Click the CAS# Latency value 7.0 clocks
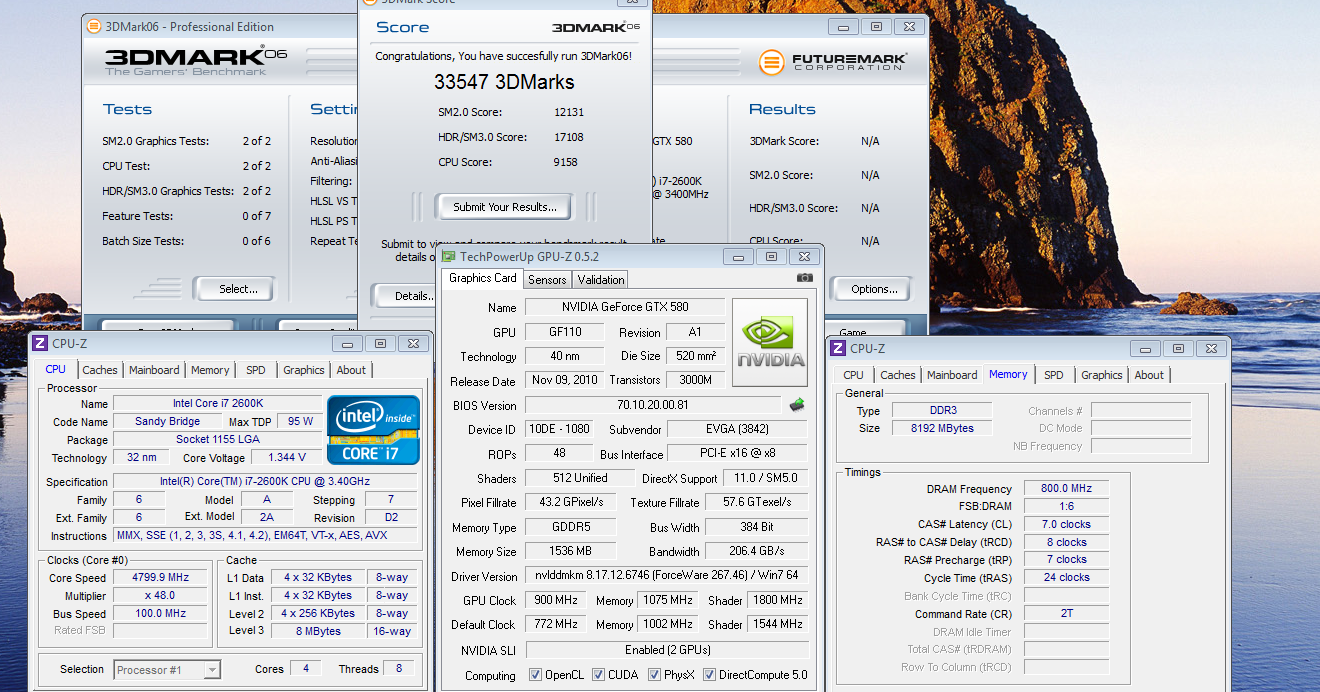Screen dimensions: 1320x692 pos(1066,524)
